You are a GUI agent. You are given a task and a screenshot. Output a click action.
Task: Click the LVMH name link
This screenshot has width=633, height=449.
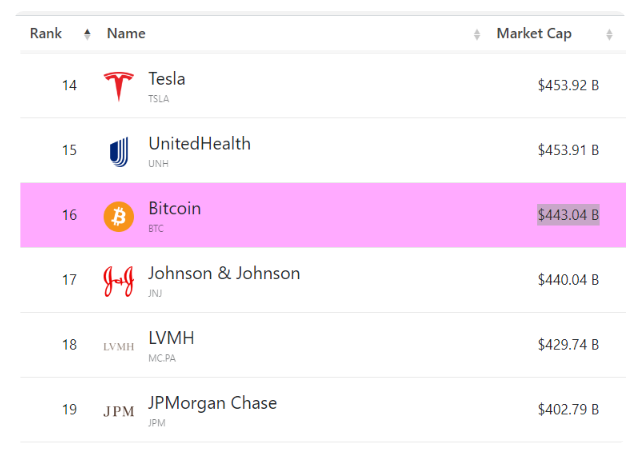click(x=171, y=339)
